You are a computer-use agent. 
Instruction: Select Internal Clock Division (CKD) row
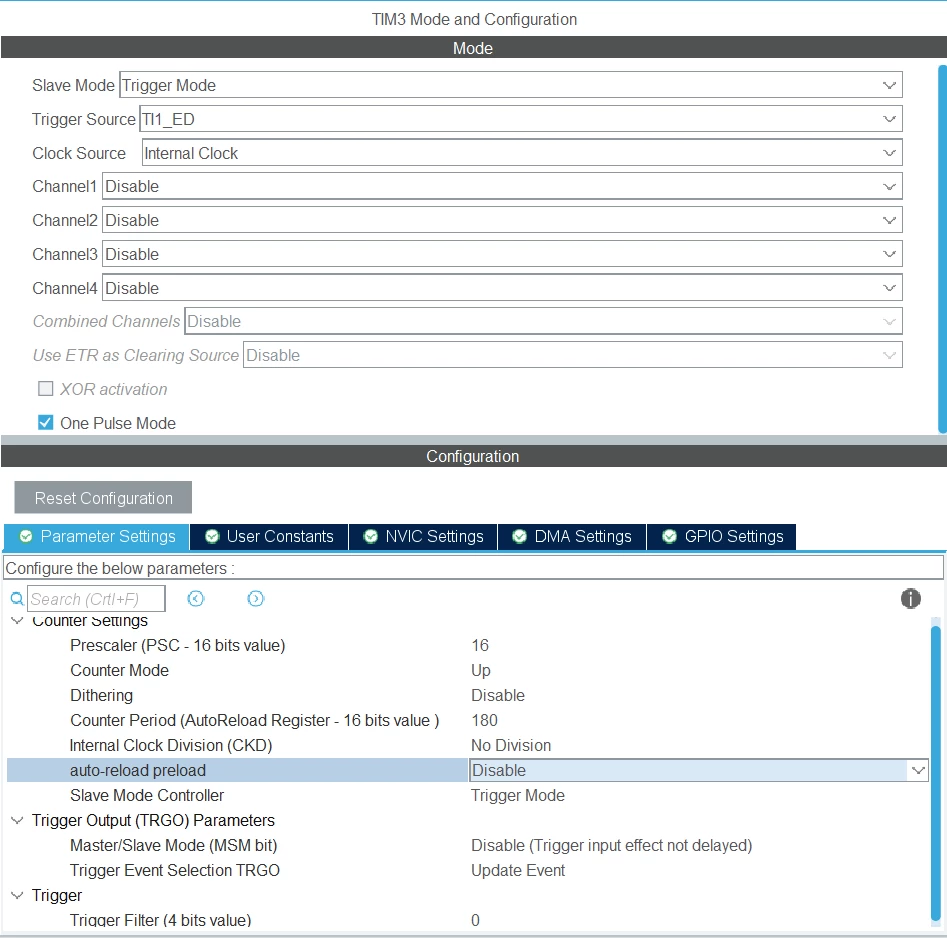171,745
